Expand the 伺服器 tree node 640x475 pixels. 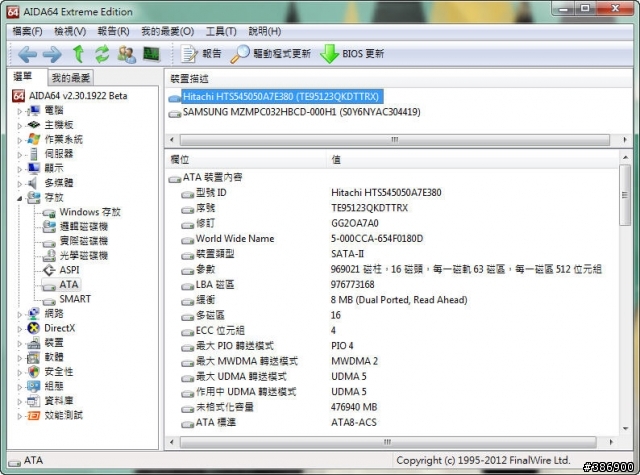[19, 154]
